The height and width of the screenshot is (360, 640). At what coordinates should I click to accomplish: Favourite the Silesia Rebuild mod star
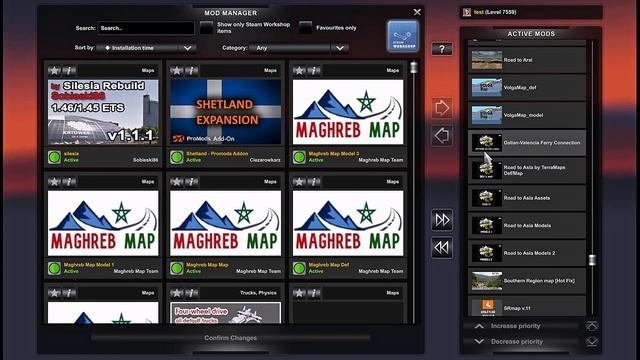point(54,71)
